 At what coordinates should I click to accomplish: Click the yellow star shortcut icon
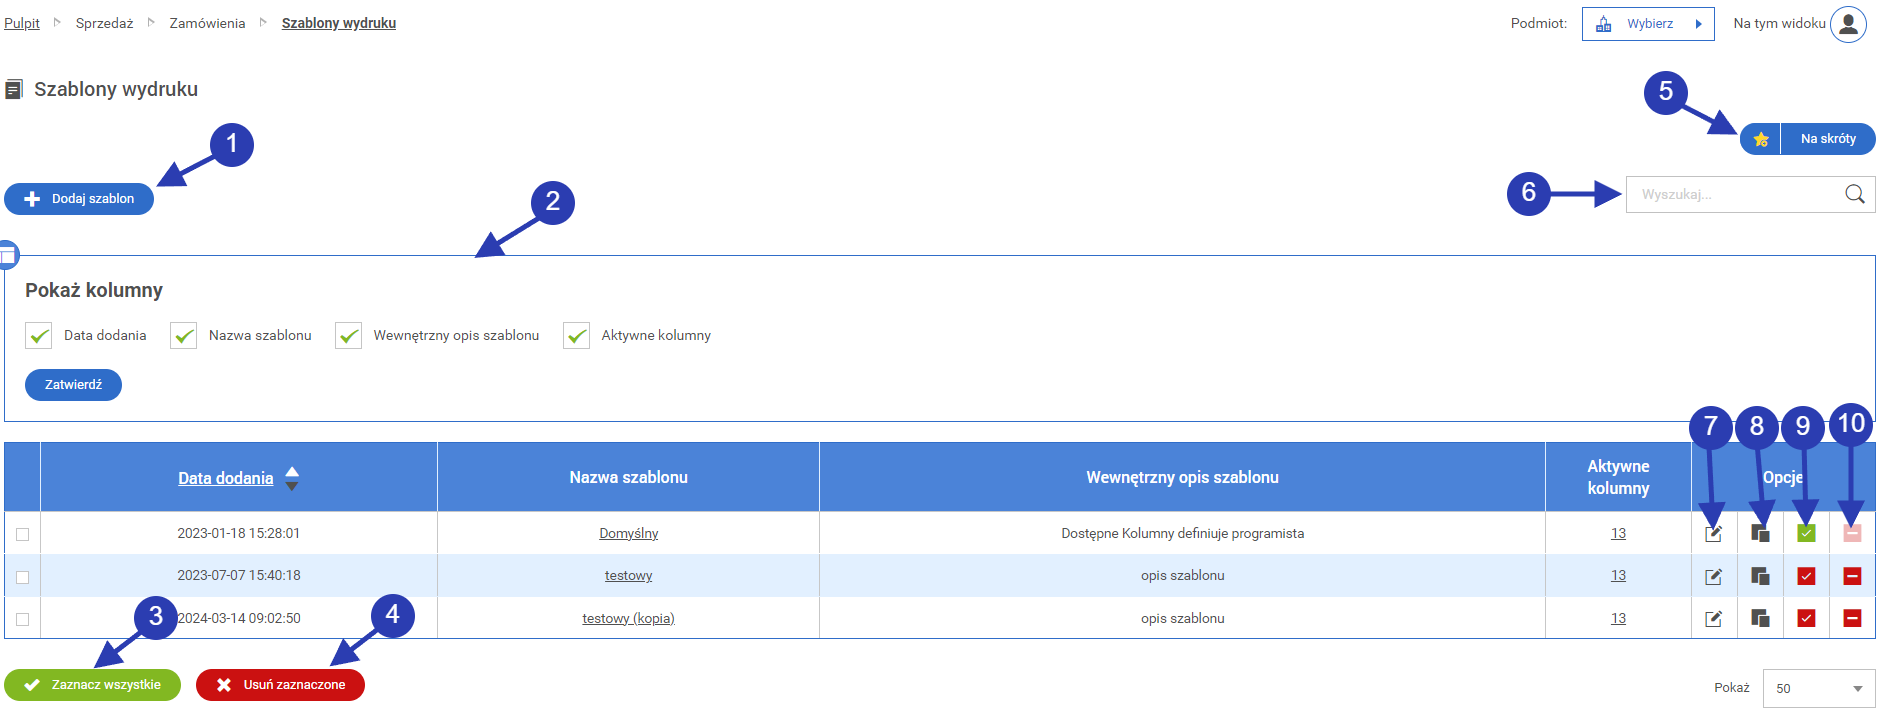pyautogui.click(x=1761, y=140)
